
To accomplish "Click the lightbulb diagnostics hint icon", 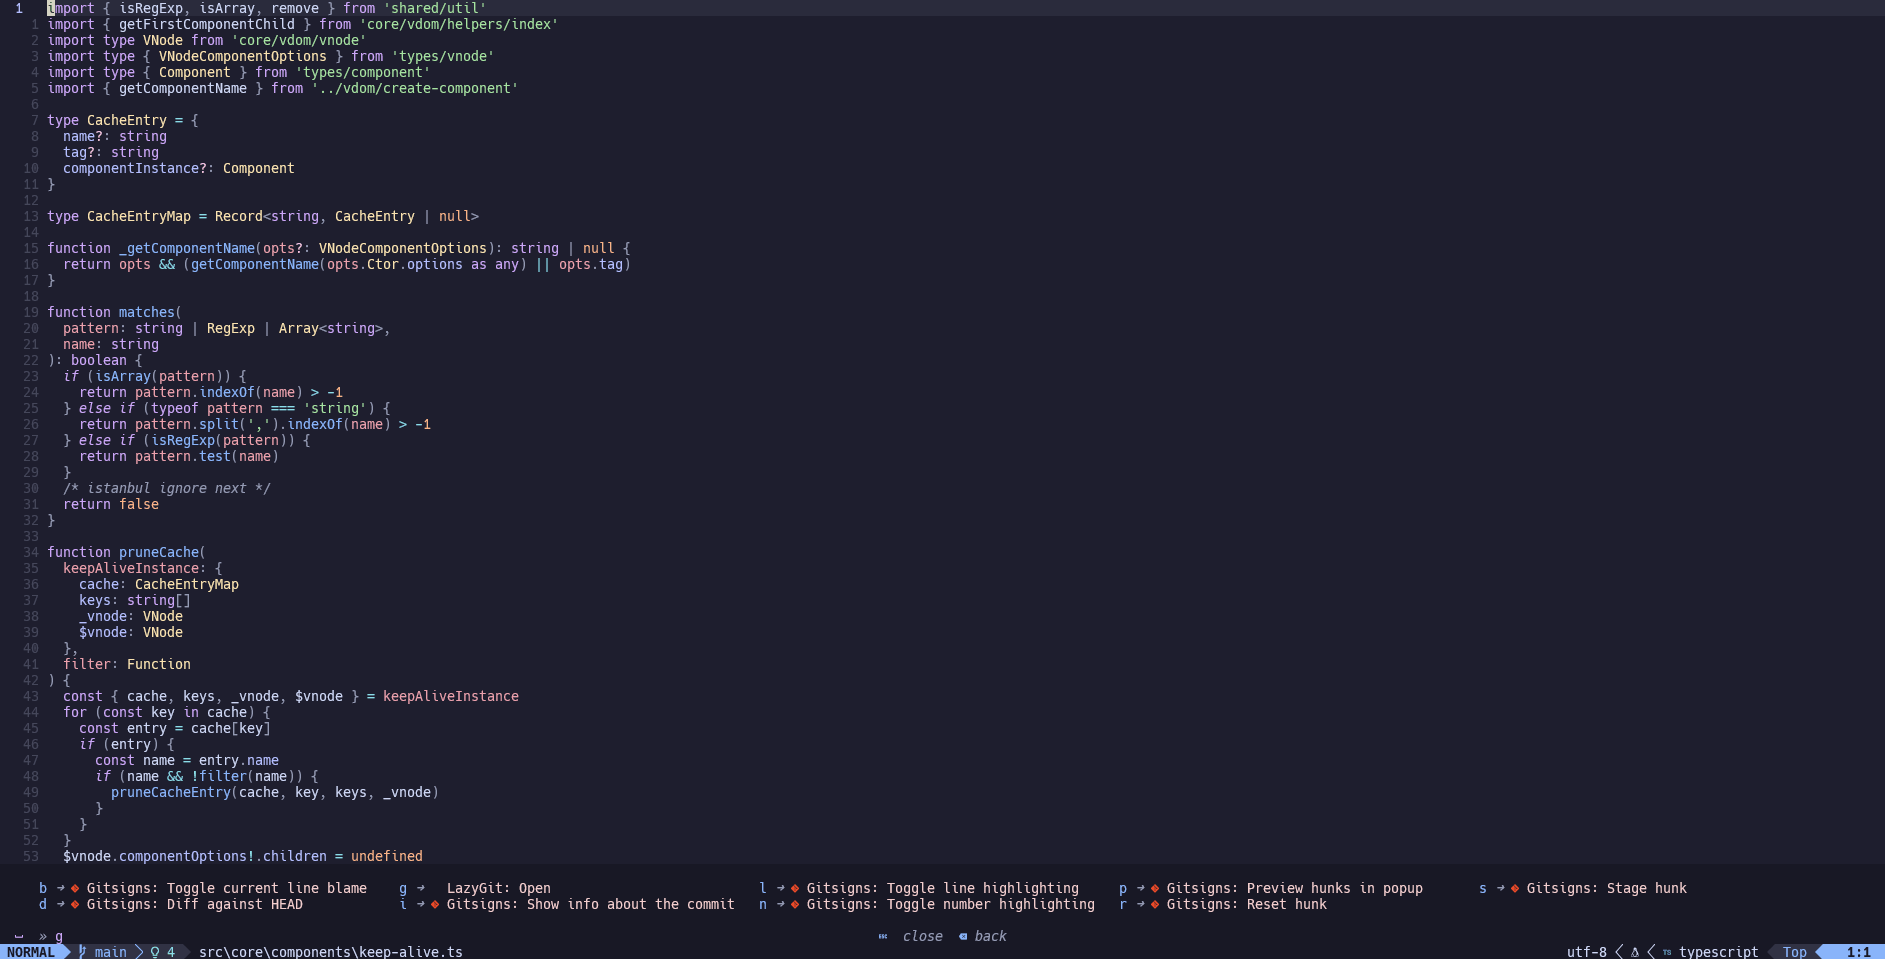I will coord(155,952).
